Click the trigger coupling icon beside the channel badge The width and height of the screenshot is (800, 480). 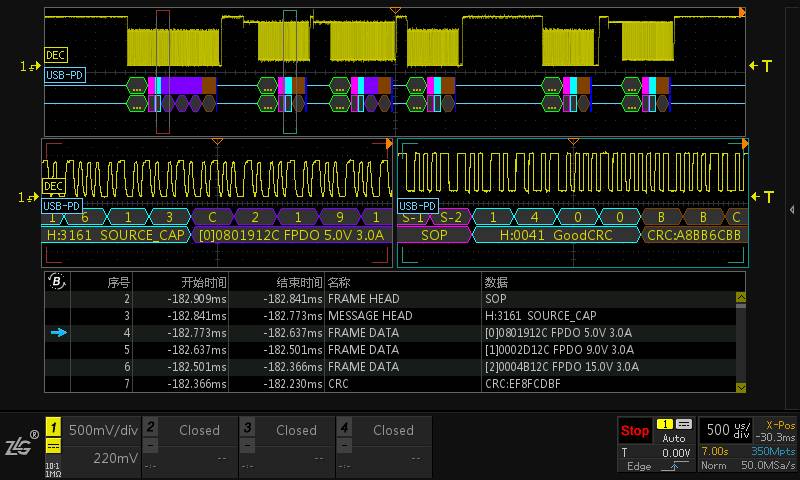tap(684, 424)
